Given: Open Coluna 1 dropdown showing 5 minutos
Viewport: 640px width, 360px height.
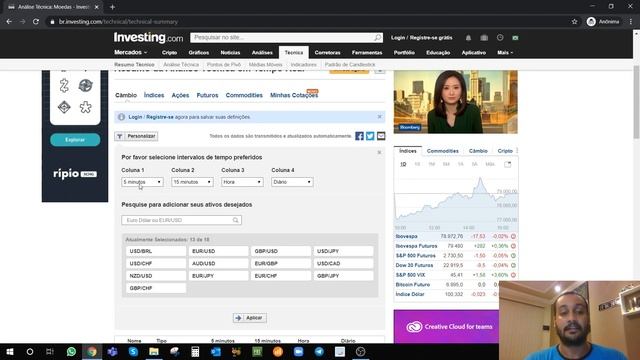Looking at the screenshot, I should (x=142, y=182).
